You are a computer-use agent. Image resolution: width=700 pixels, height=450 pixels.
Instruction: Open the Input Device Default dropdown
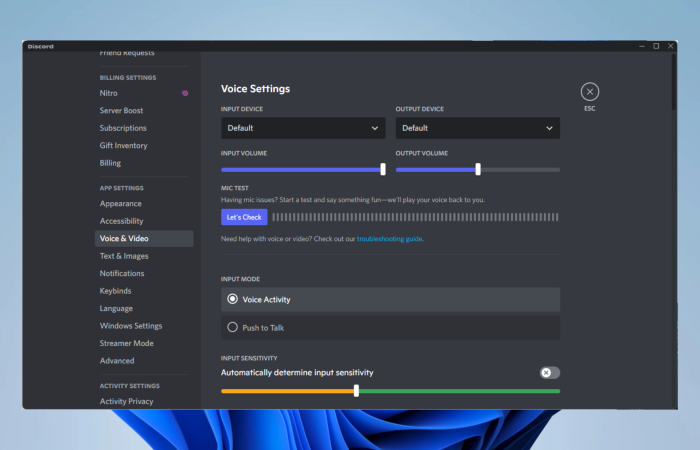click(303, 128)
